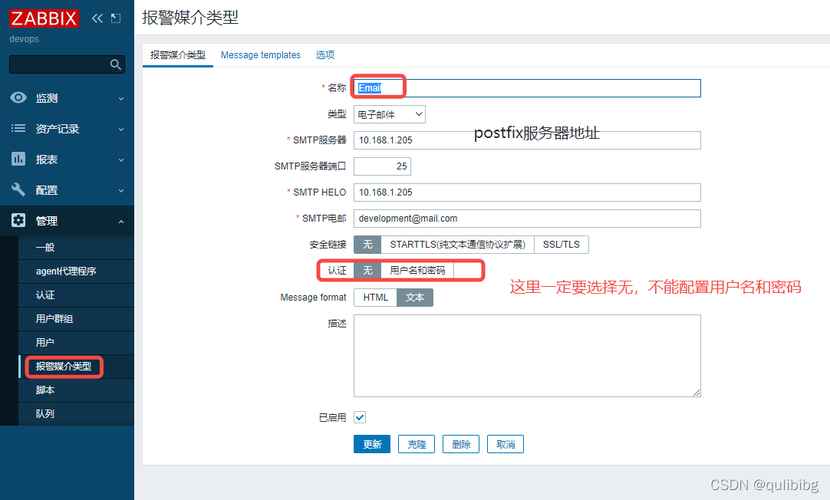Toggle the 已启用 checkbox

coord(360,417)
